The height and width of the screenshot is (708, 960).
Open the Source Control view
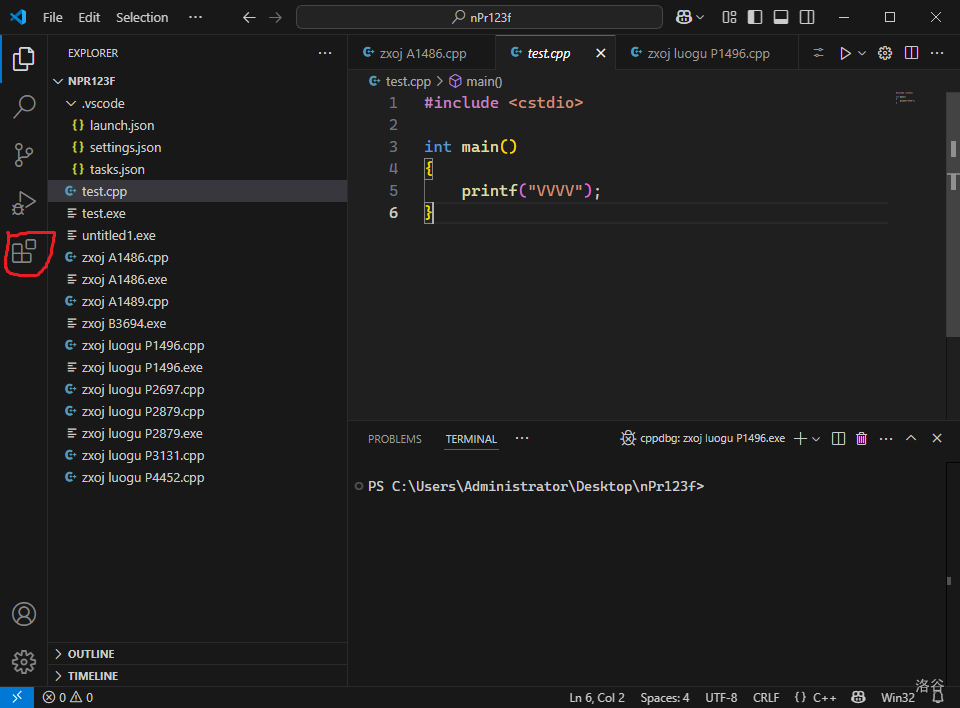(24, 155)
